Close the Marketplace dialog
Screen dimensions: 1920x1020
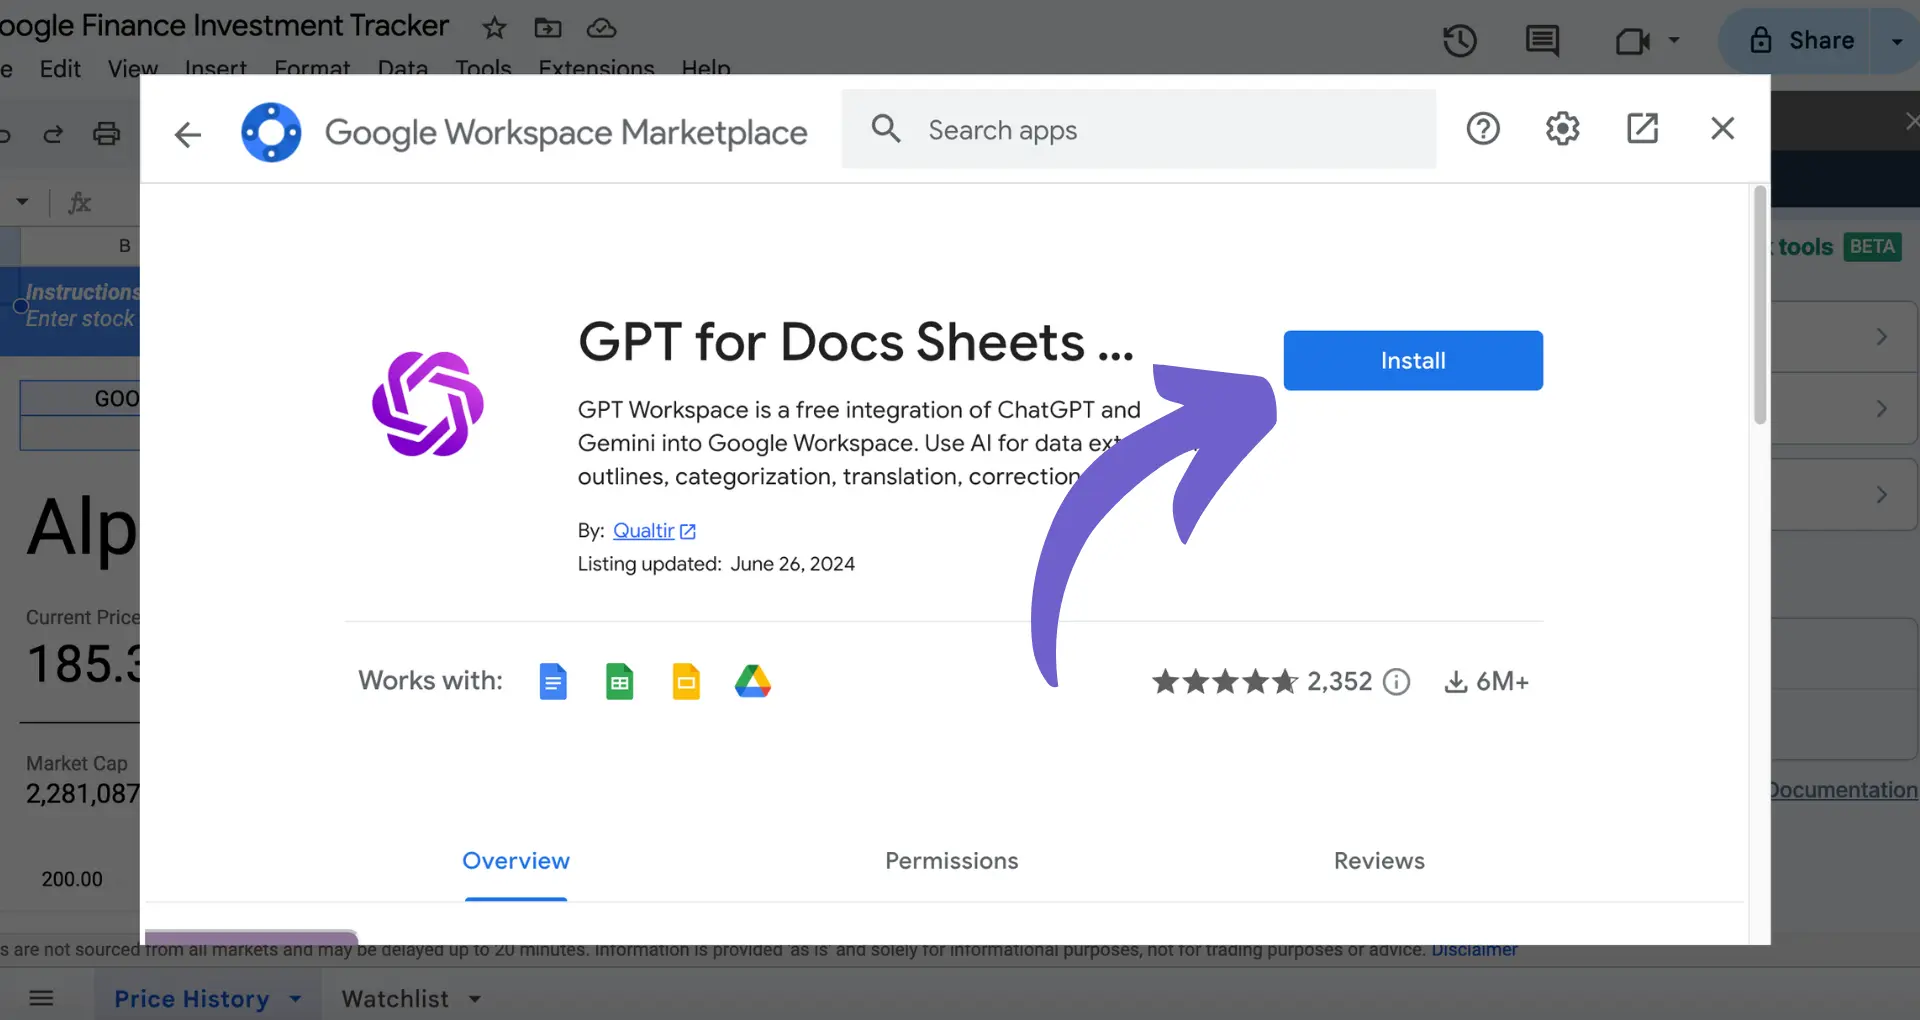pyautogui.click(x=1722, y=128)
